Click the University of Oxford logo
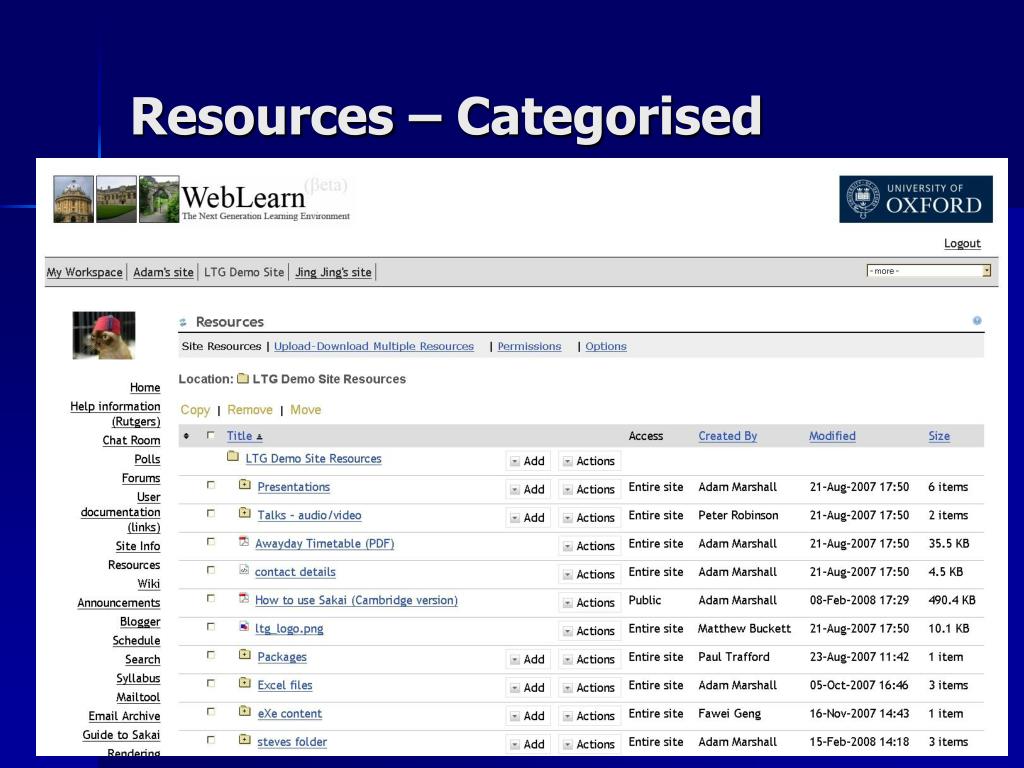 coord(916,199)
